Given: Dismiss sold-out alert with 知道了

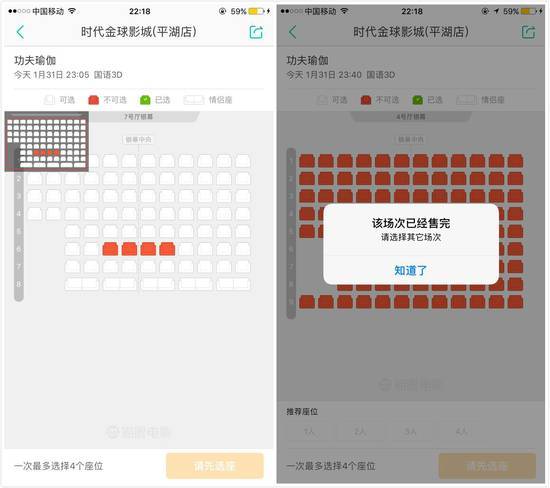Looking at the screenshot, I should point(411,270).
